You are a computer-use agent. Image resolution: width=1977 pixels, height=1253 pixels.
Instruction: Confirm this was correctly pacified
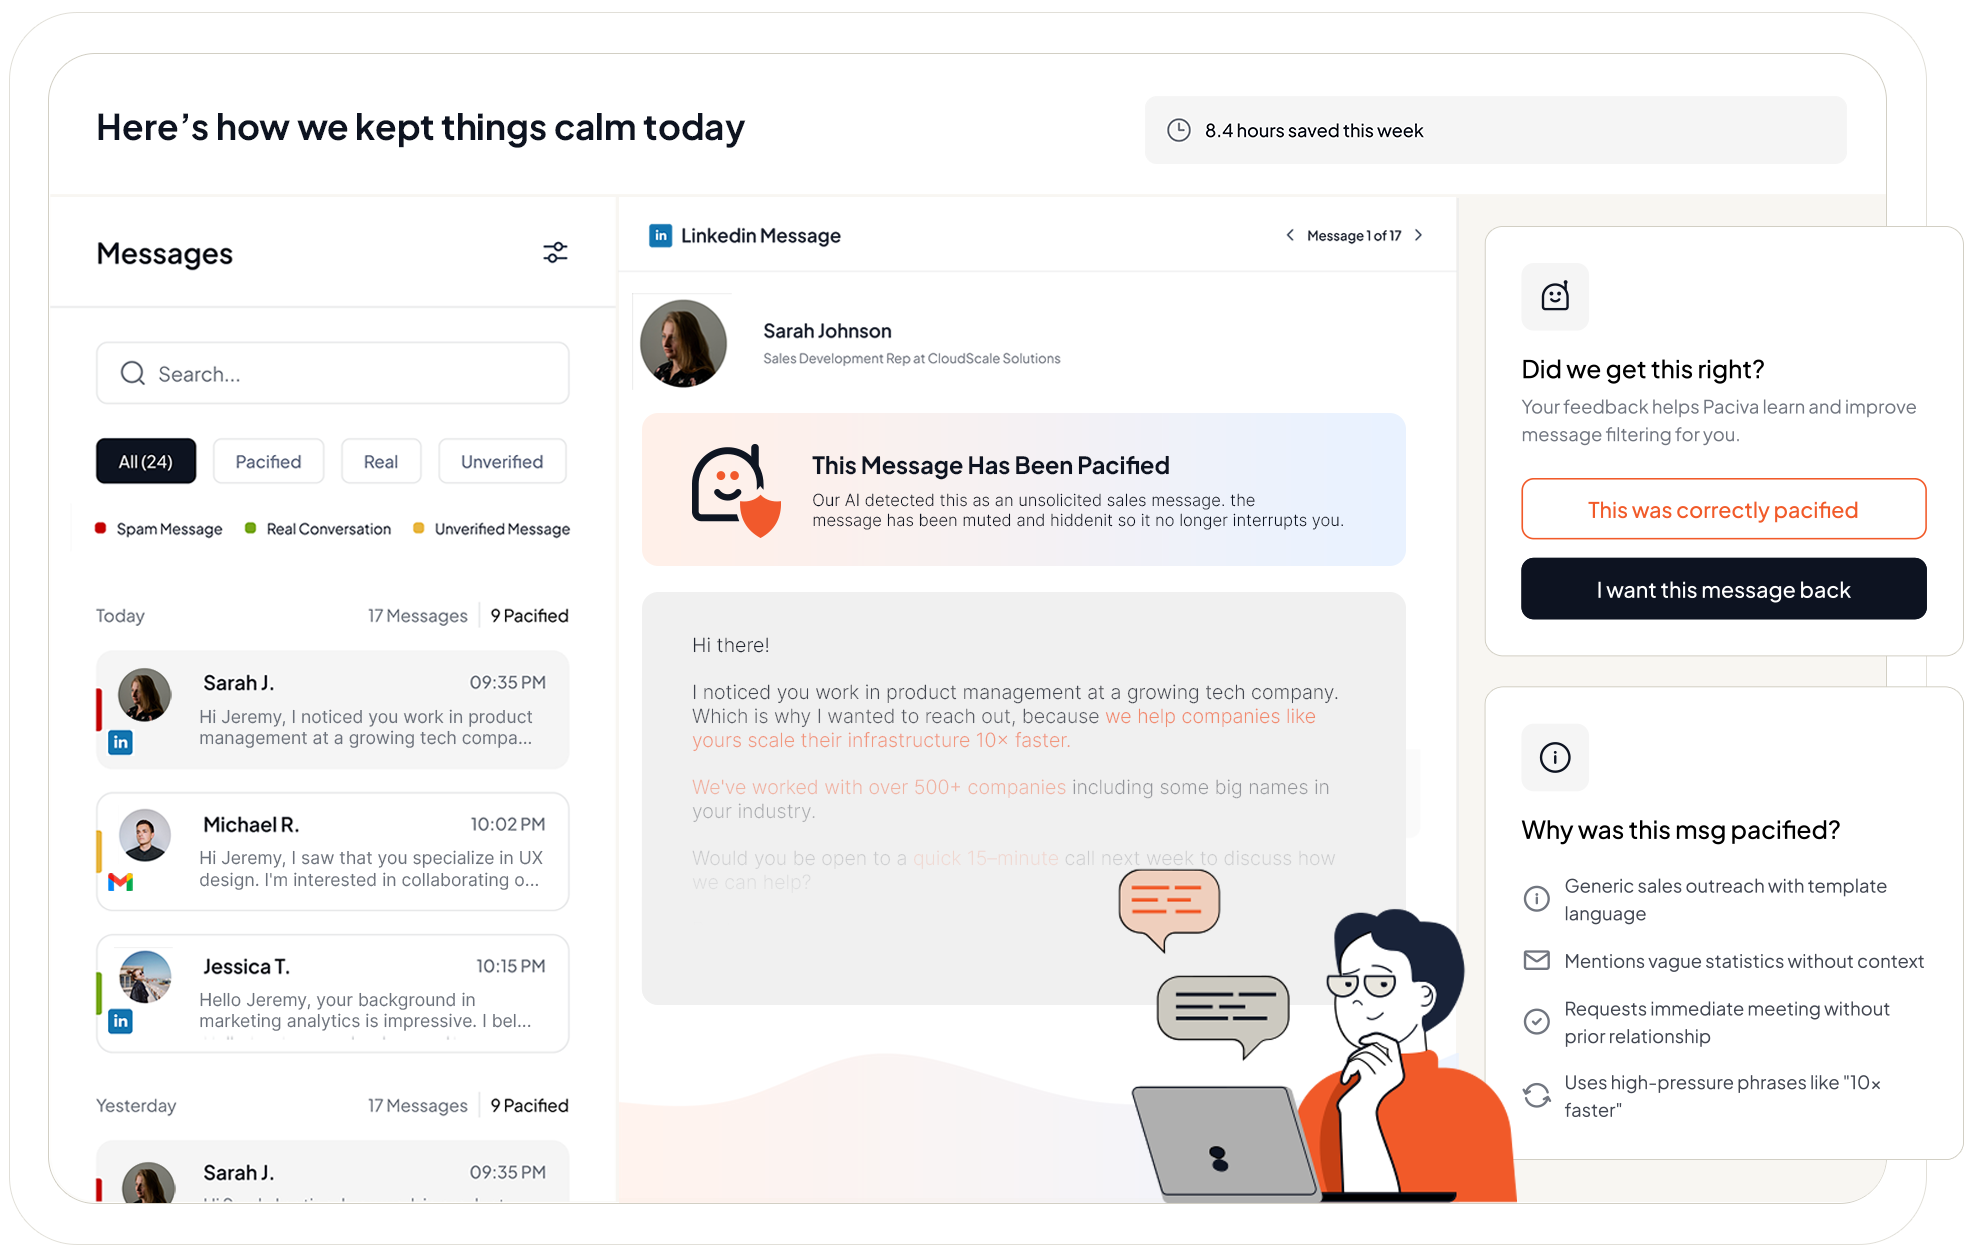[x=1722, y=510]
